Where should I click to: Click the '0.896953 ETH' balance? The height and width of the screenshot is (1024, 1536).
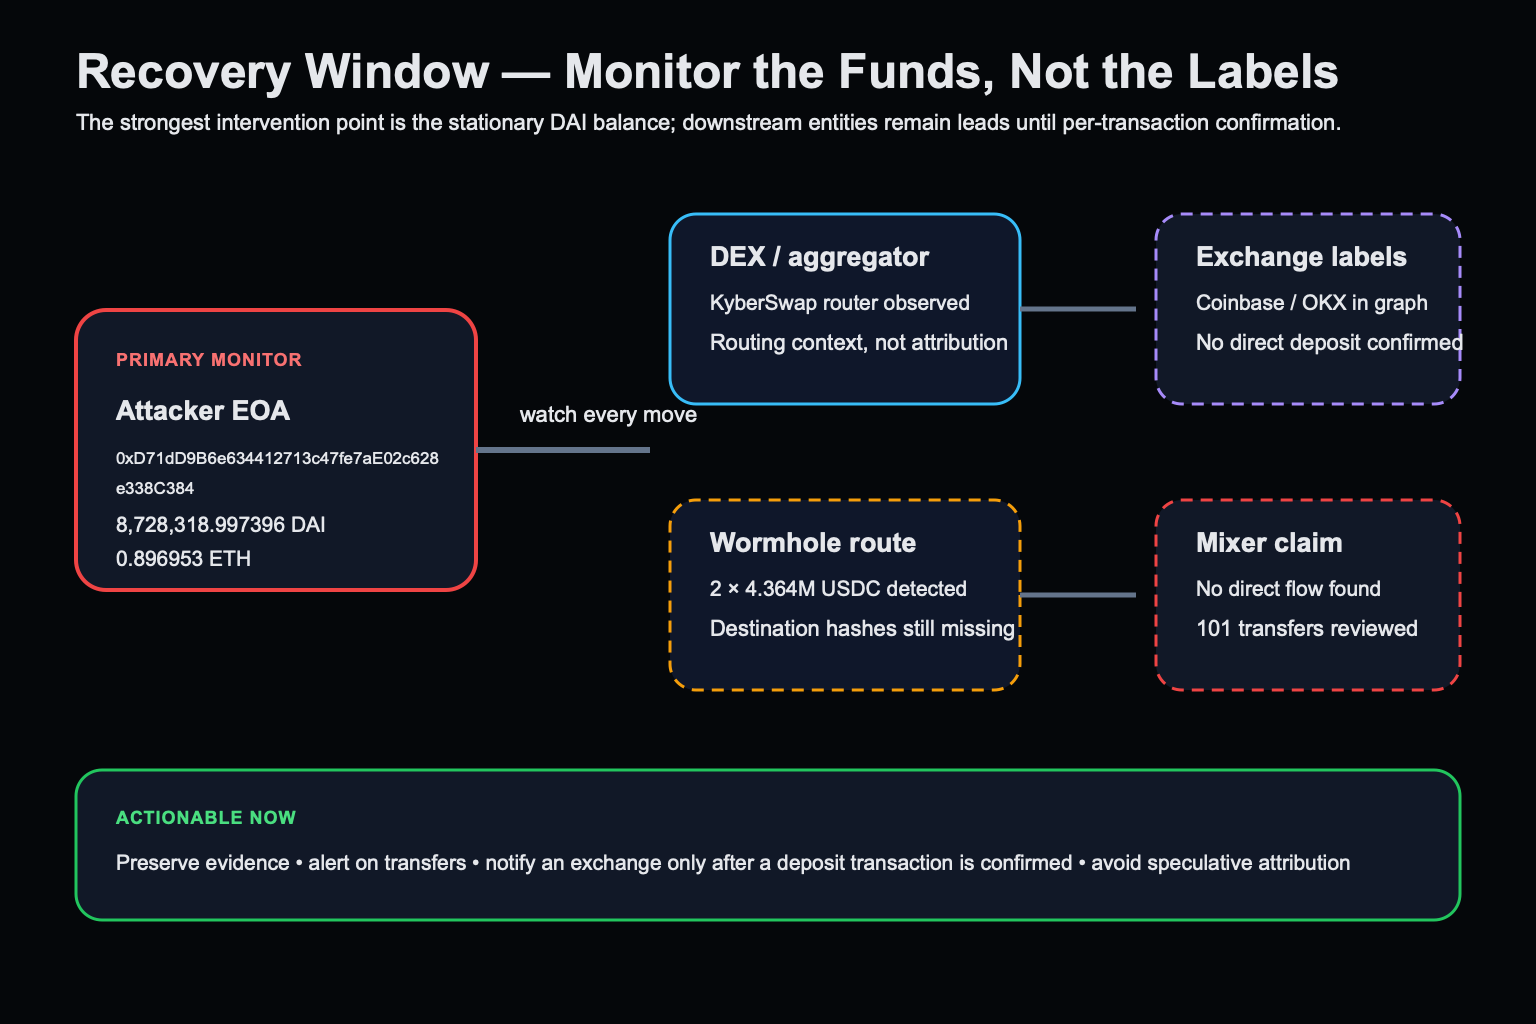184,559
